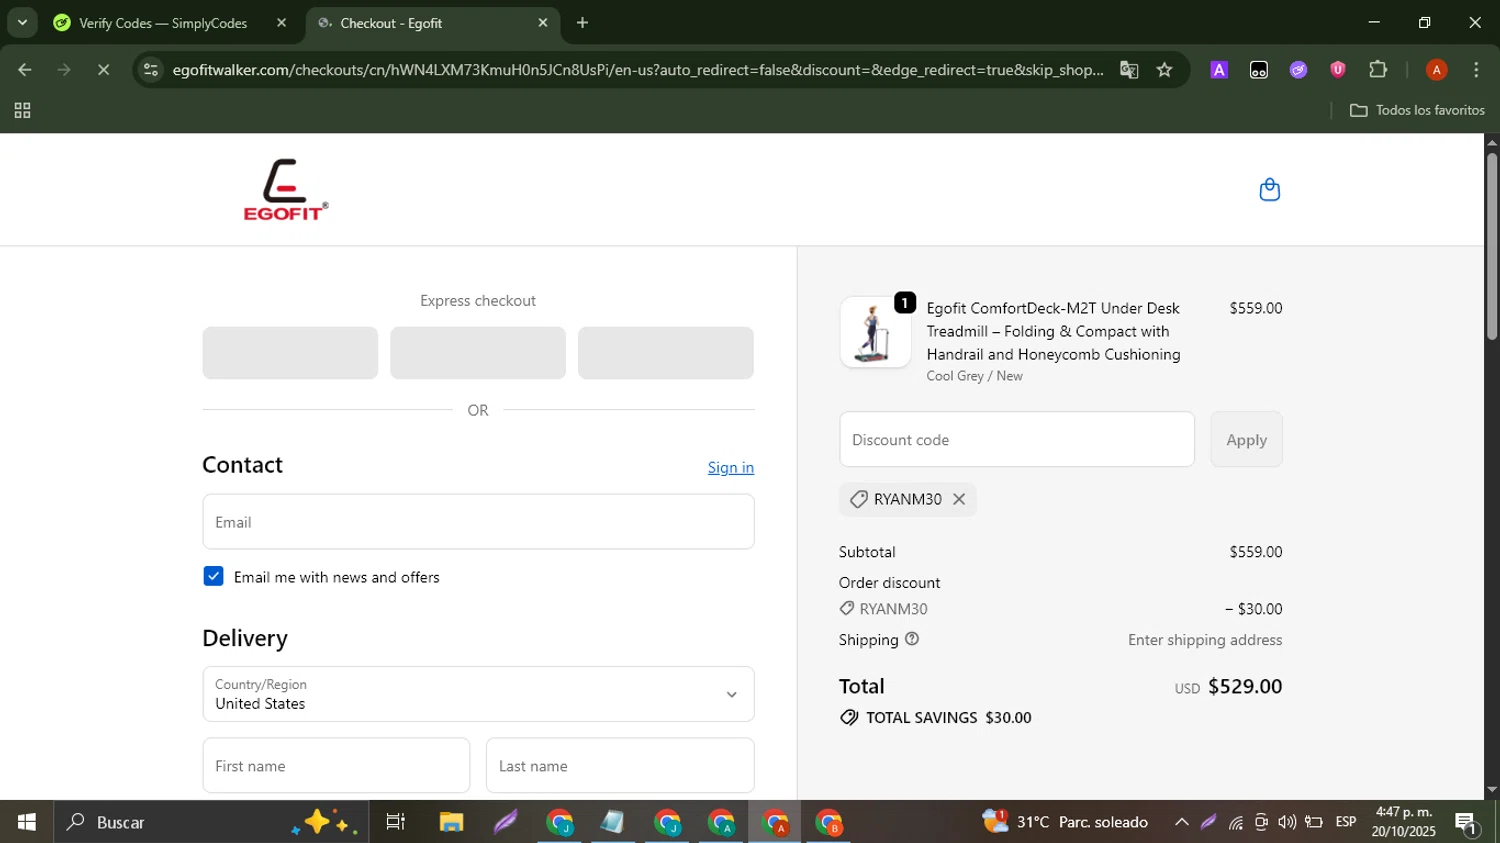
Task: Remove the RYANM30 discount tag
Action: [x=958, y=499]
